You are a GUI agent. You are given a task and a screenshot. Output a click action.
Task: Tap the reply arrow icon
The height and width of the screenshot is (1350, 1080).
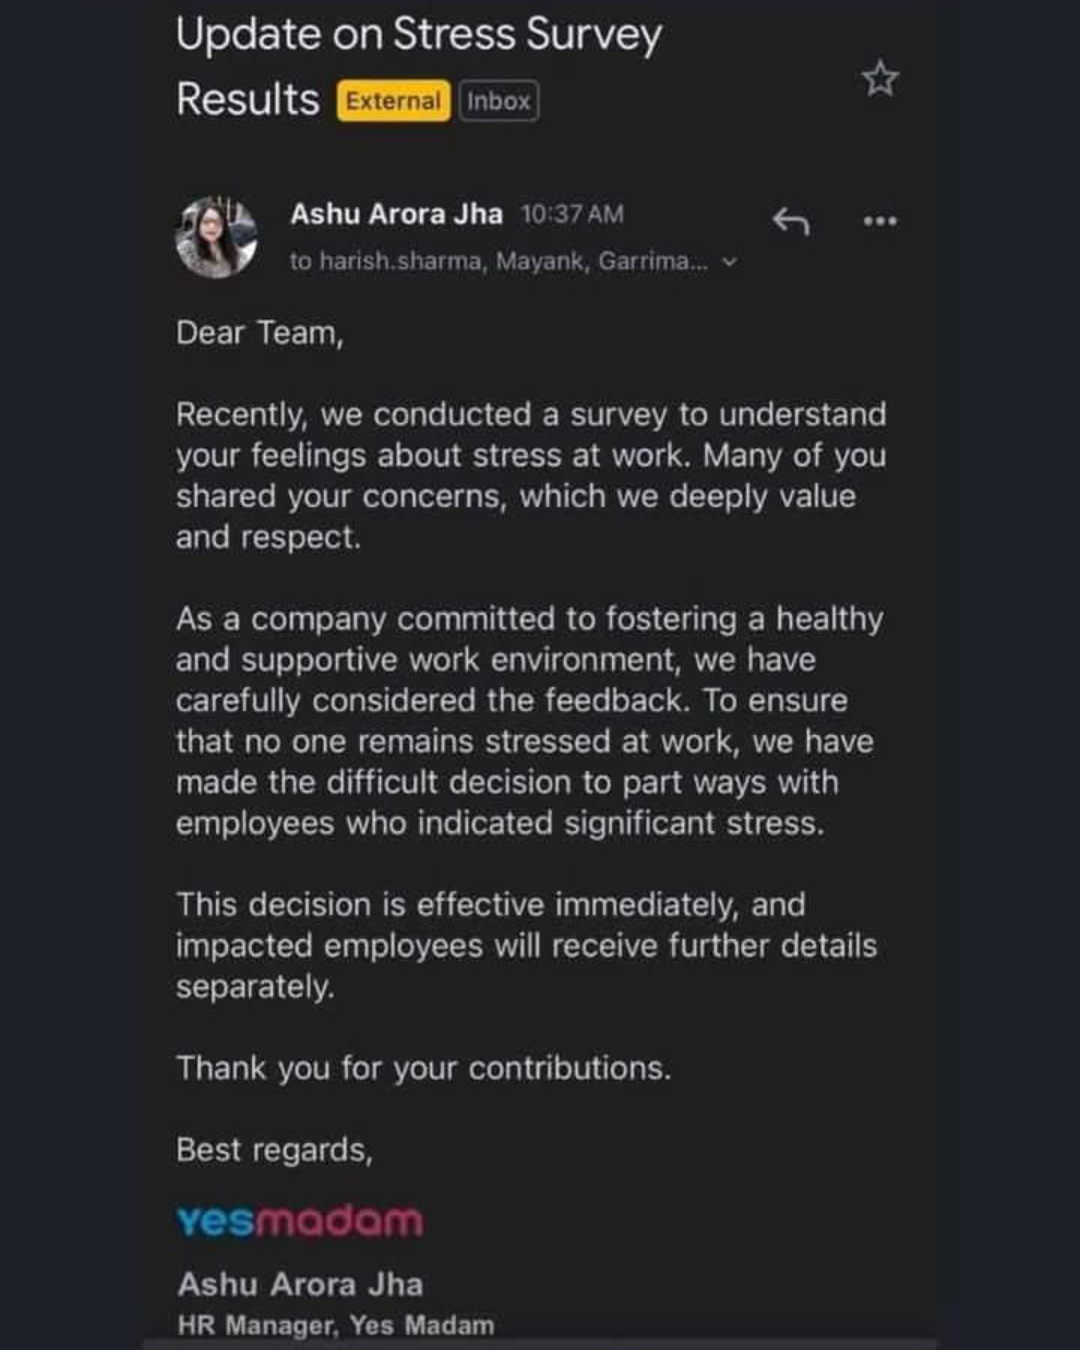pyautogui.click(x=790, y=220)
